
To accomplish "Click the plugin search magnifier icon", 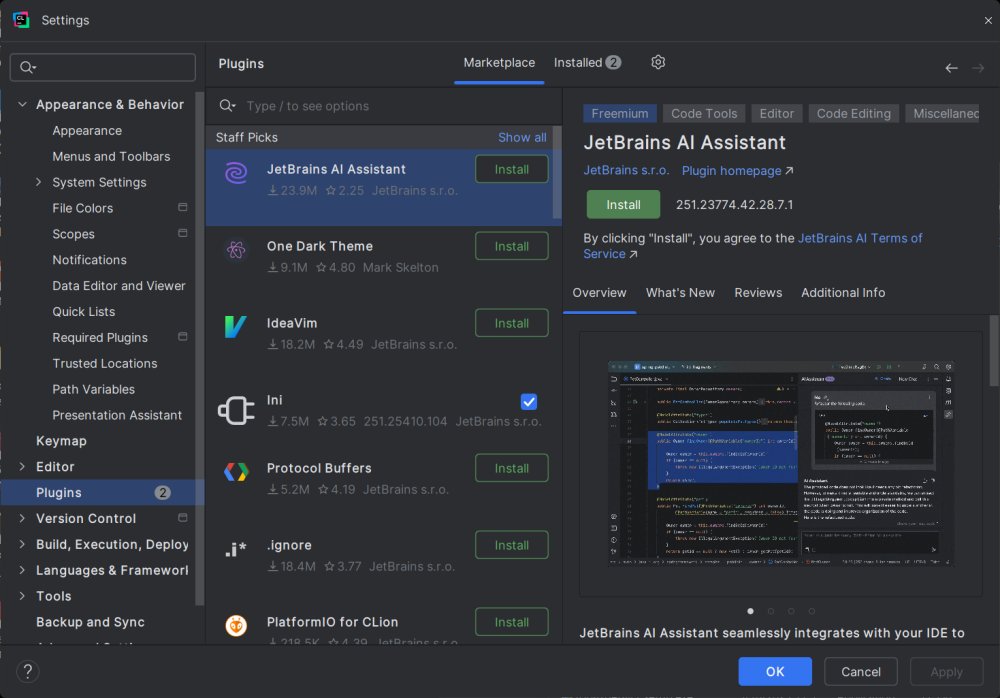I will pos(227,105).
